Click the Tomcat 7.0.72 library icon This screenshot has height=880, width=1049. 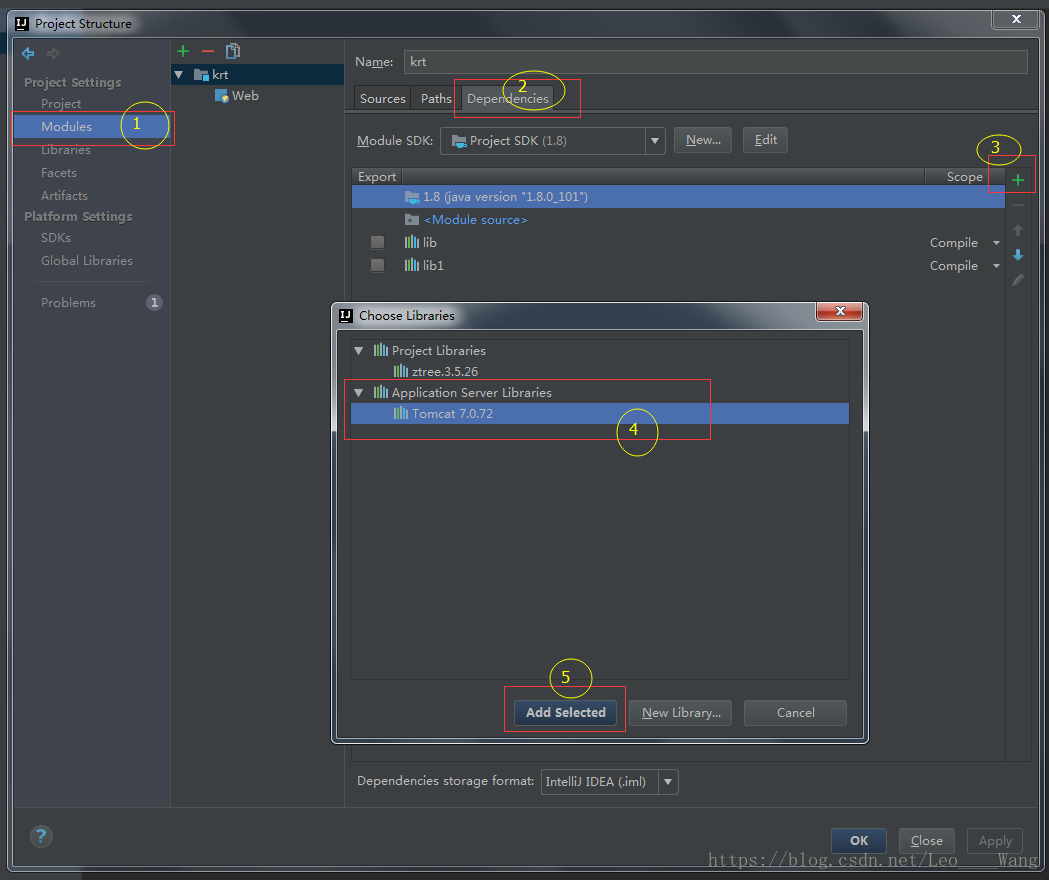coord(401,414)
